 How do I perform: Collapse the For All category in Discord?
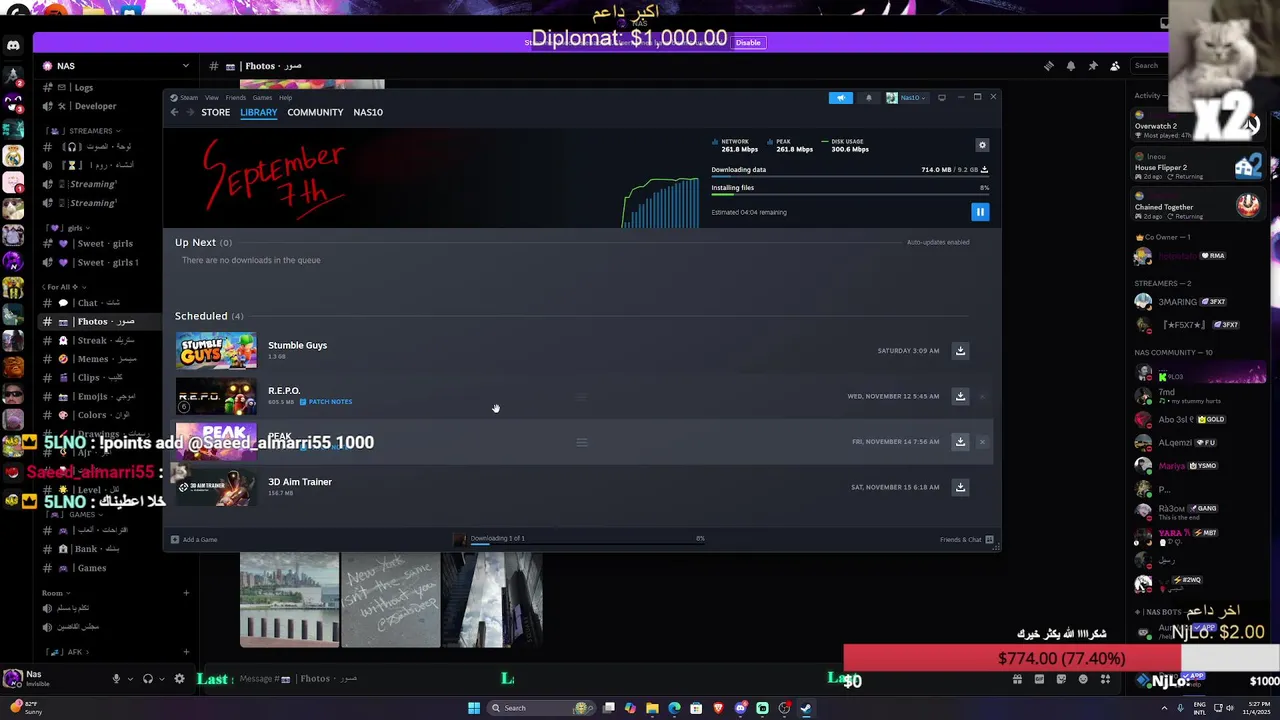65,287
